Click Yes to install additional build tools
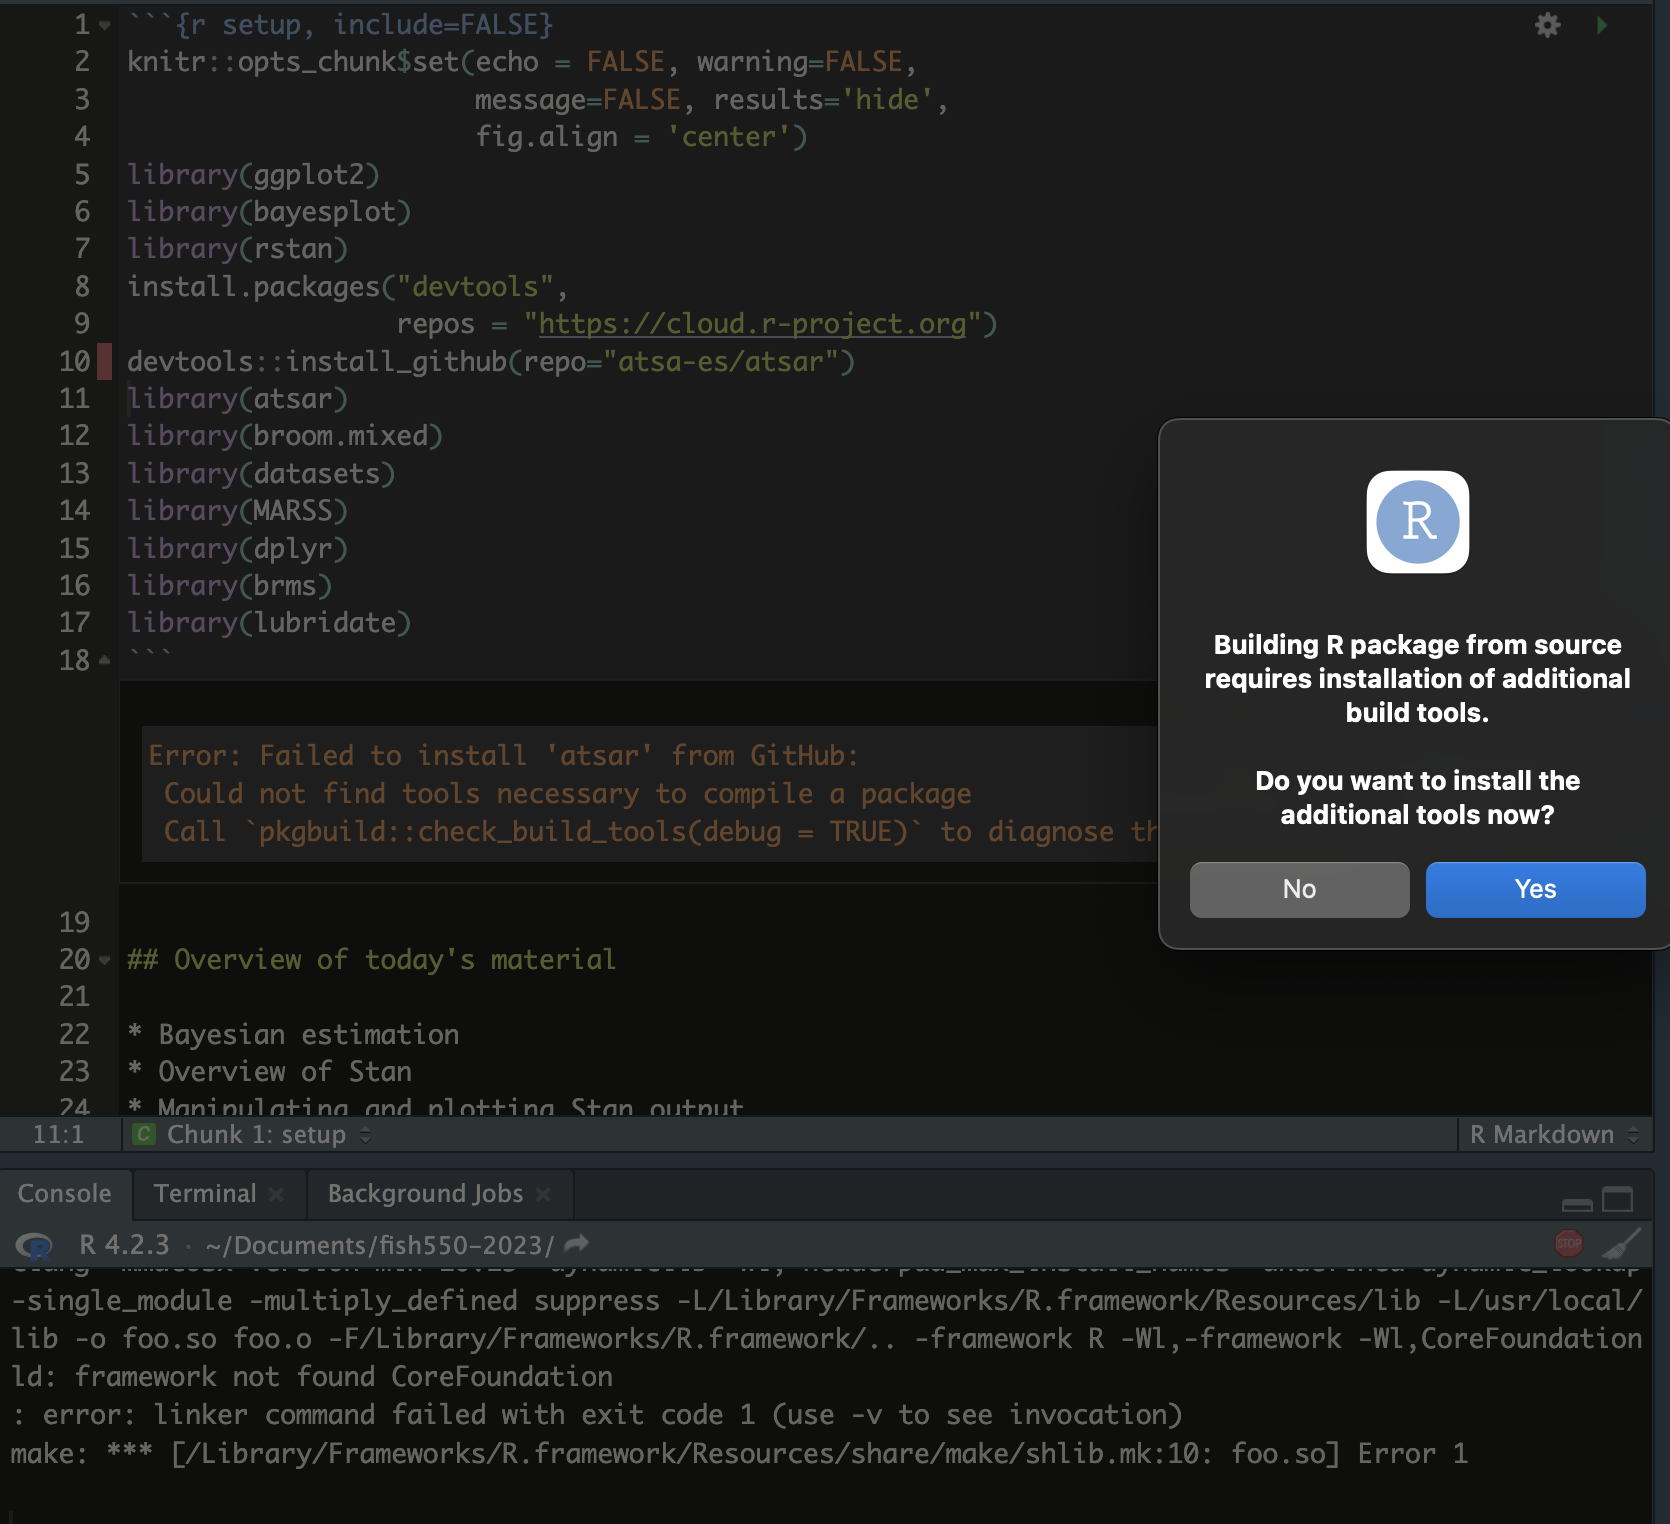This screenshot has height=1524, width=1670. coord(1535,889)
